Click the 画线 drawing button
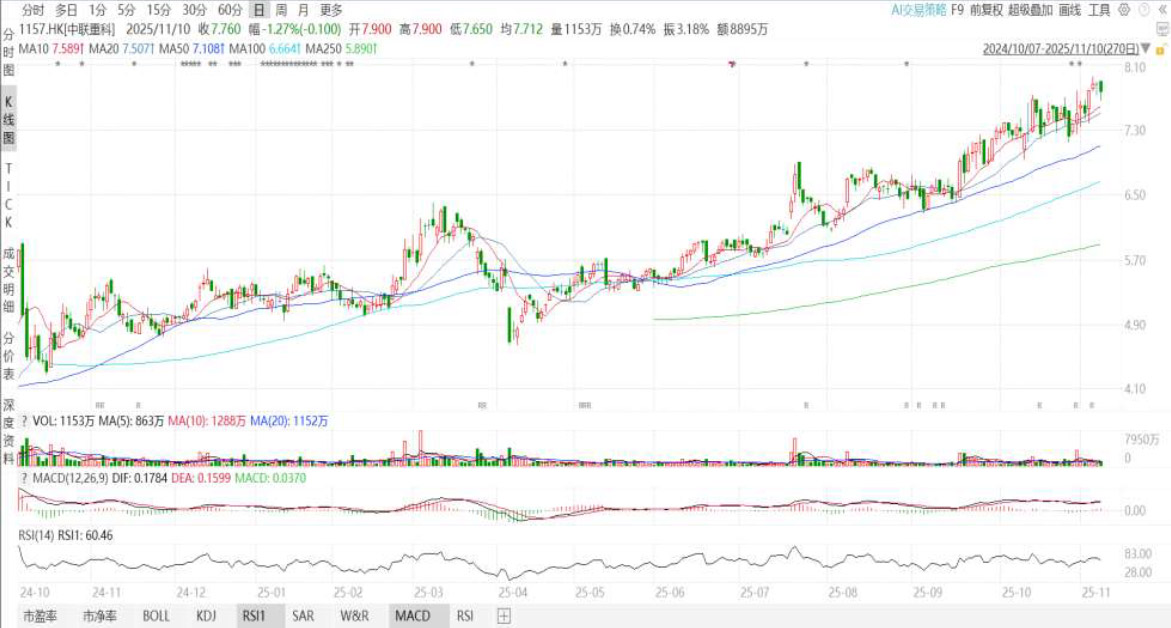The width and height of the screenshot is (1171, 628). 1069,10
